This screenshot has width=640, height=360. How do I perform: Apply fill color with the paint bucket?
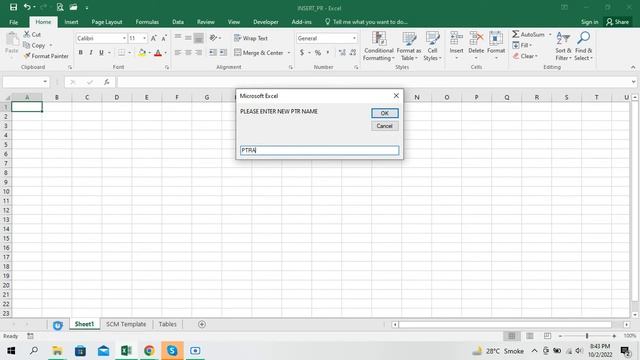coord(142,53)
